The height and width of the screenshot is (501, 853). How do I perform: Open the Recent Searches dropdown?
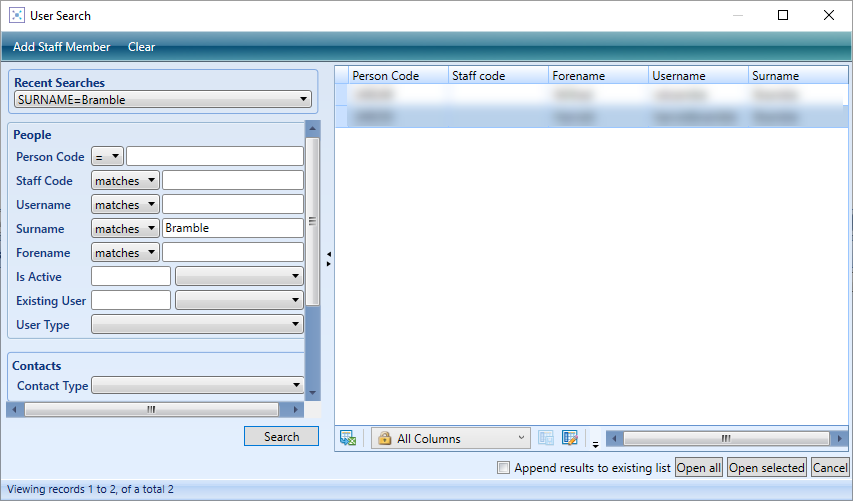(x=163, y=100)
